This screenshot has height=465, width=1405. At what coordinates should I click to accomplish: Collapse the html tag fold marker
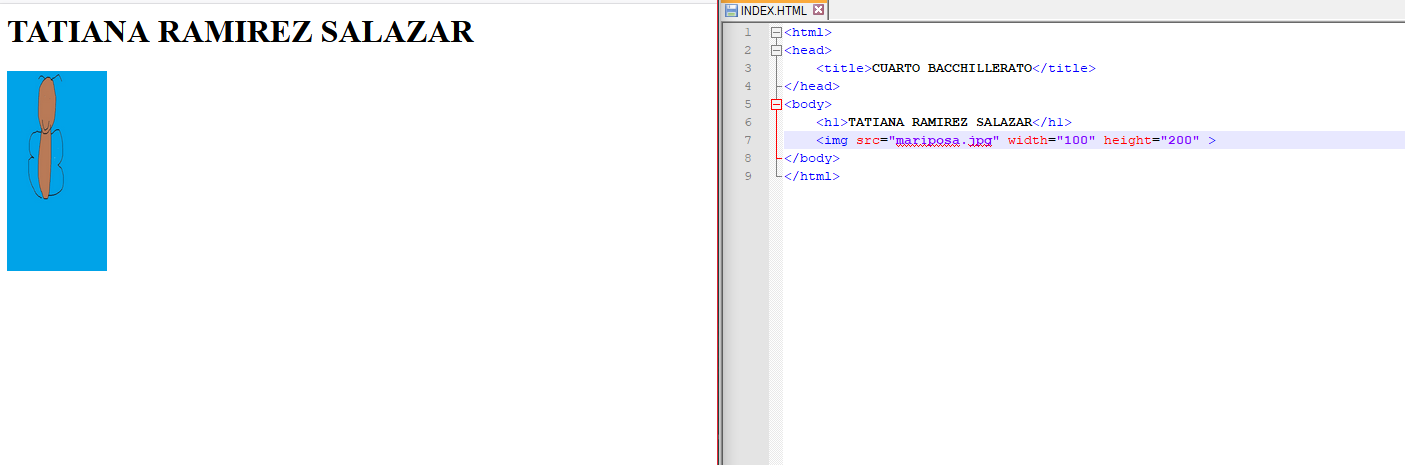776,32
